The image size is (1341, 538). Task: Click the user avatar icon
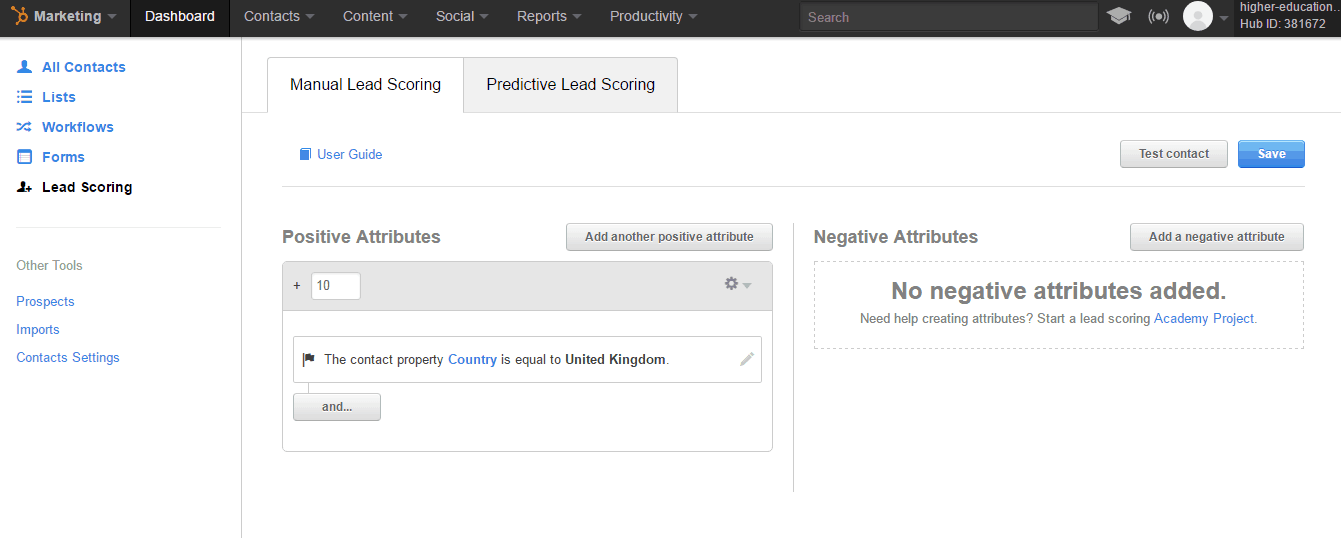1197,16
